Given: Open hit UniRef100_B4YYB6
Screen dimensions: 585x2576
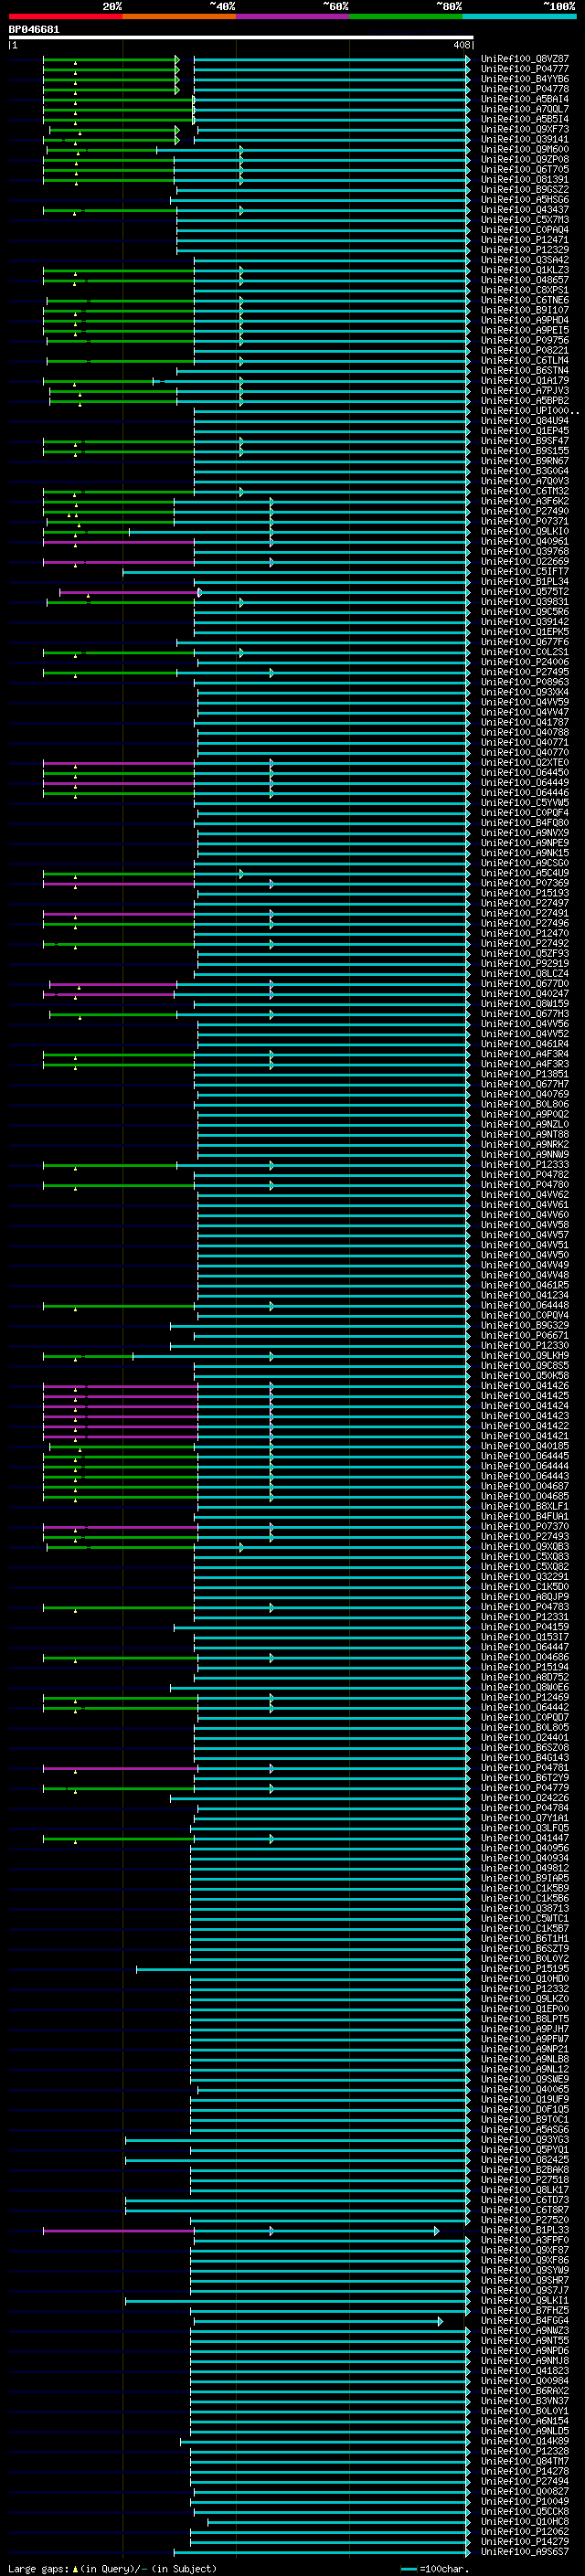Looking at the screenshot, I should [x=525, y=79].
